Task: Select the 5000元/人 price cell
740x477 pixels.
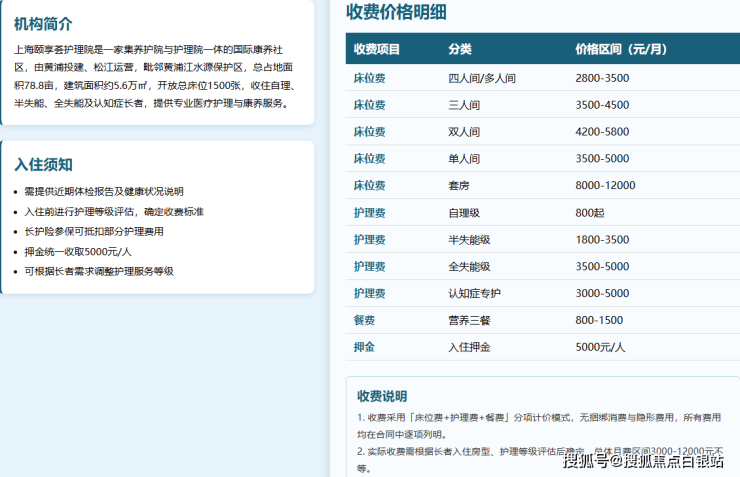Action: (600, 347)
